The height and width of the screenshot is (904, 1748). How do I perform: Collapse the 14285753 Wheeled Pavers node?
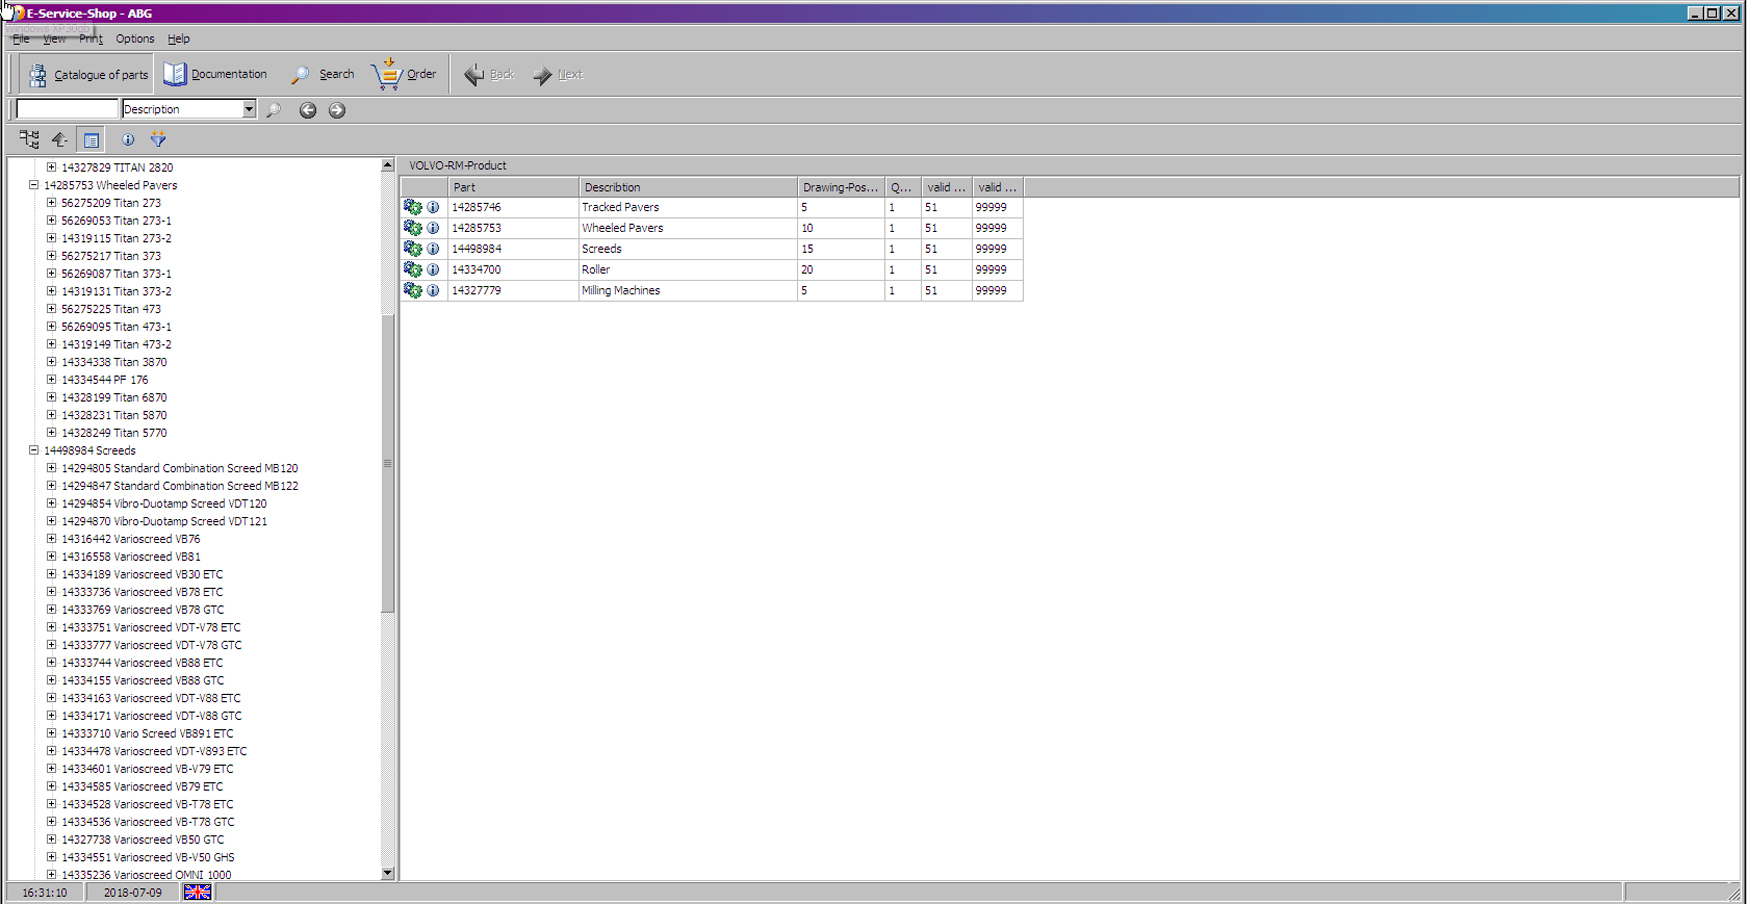(34, 185)
